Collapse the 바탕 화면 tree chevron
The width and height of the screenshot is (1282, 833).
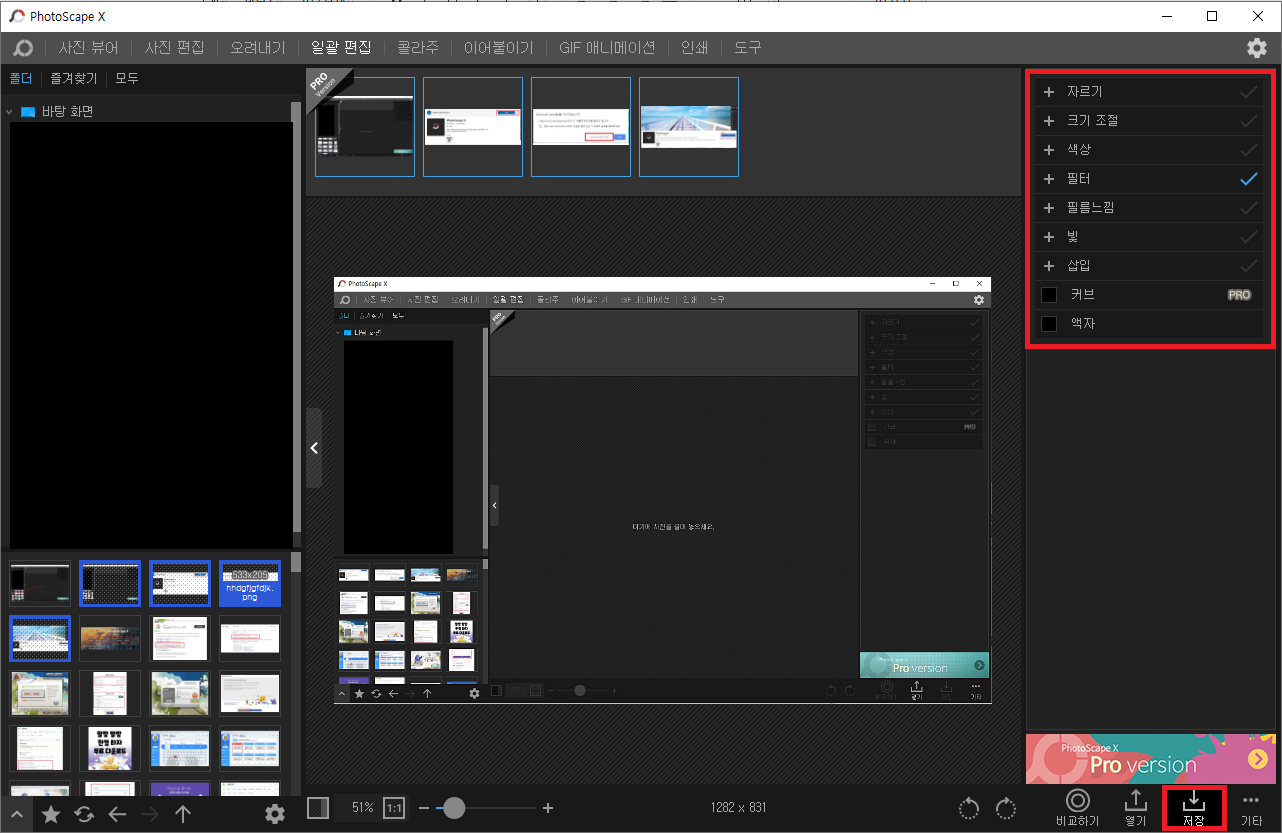coord(9,112)
